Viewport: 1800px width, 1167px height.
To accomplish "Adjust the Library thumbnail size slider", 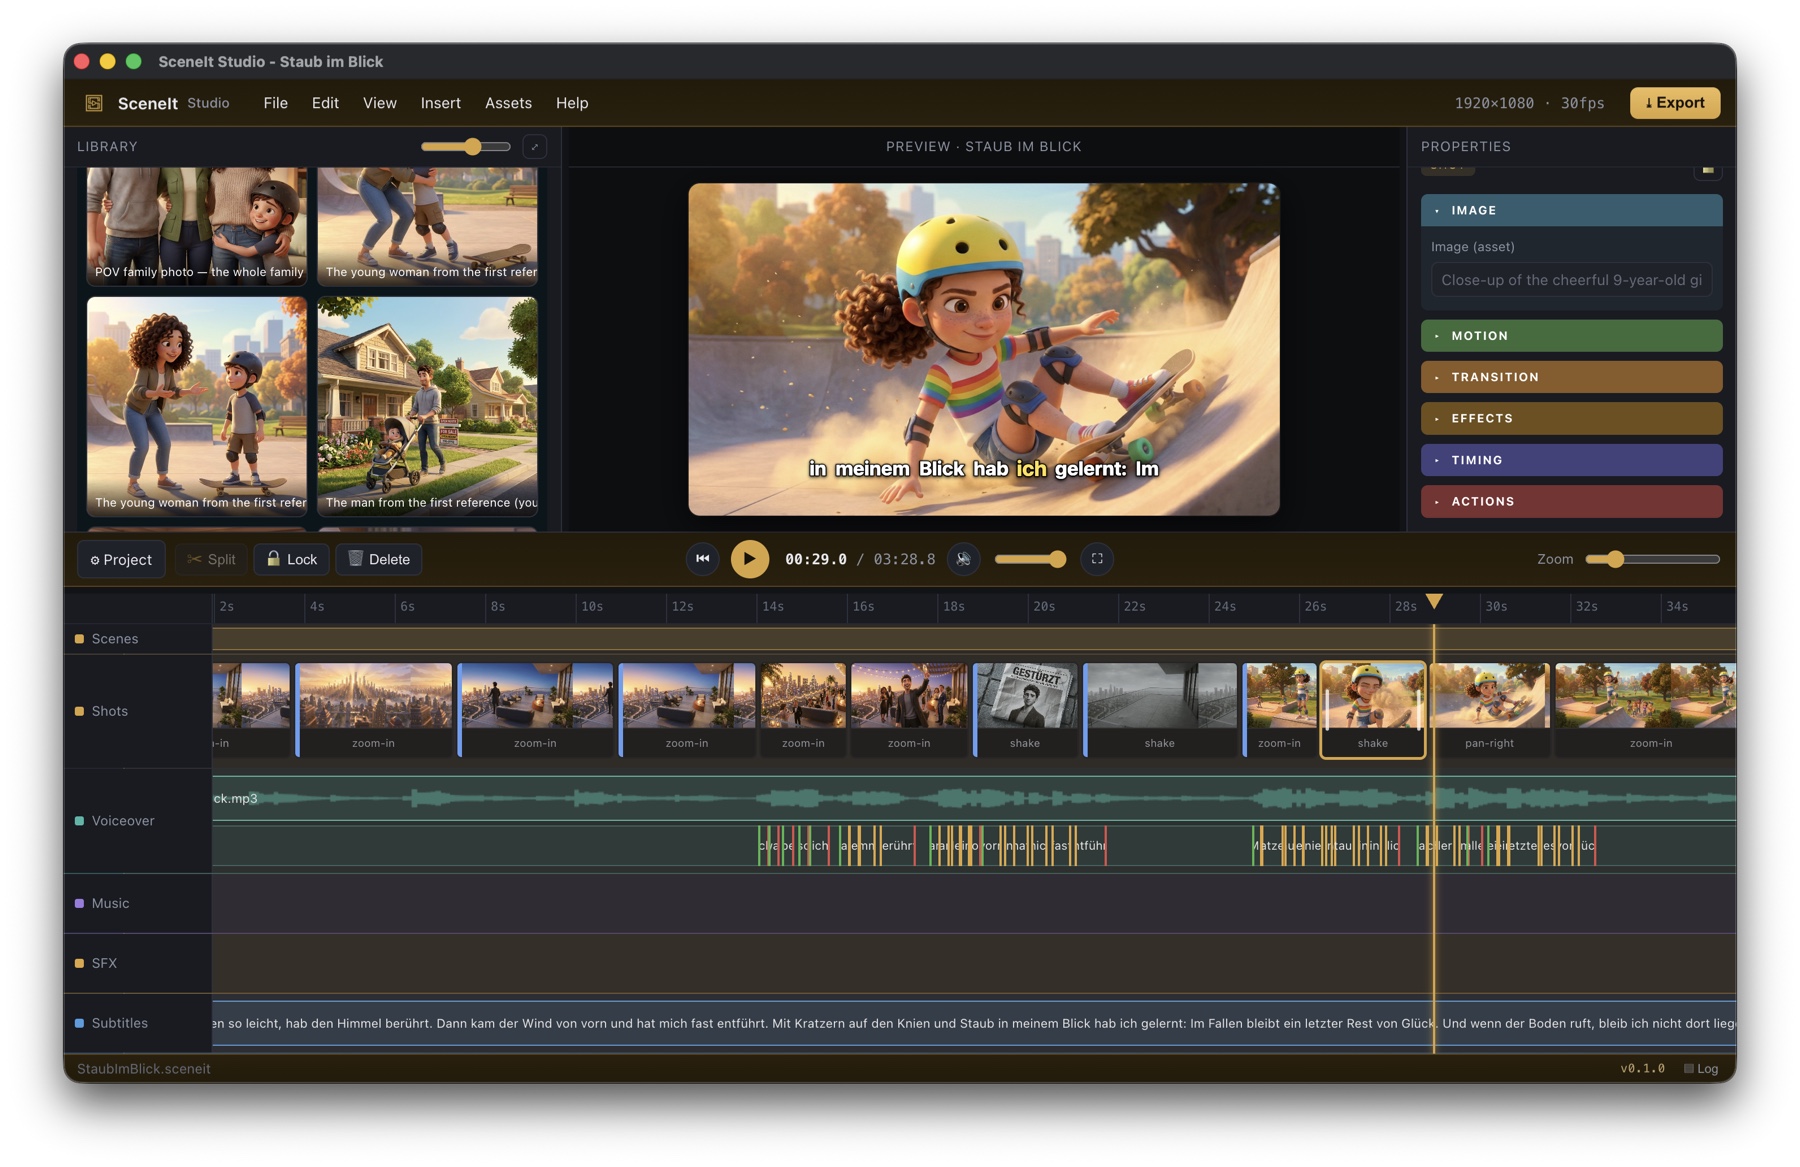I will pyautogui.click(x=466, y=147).
